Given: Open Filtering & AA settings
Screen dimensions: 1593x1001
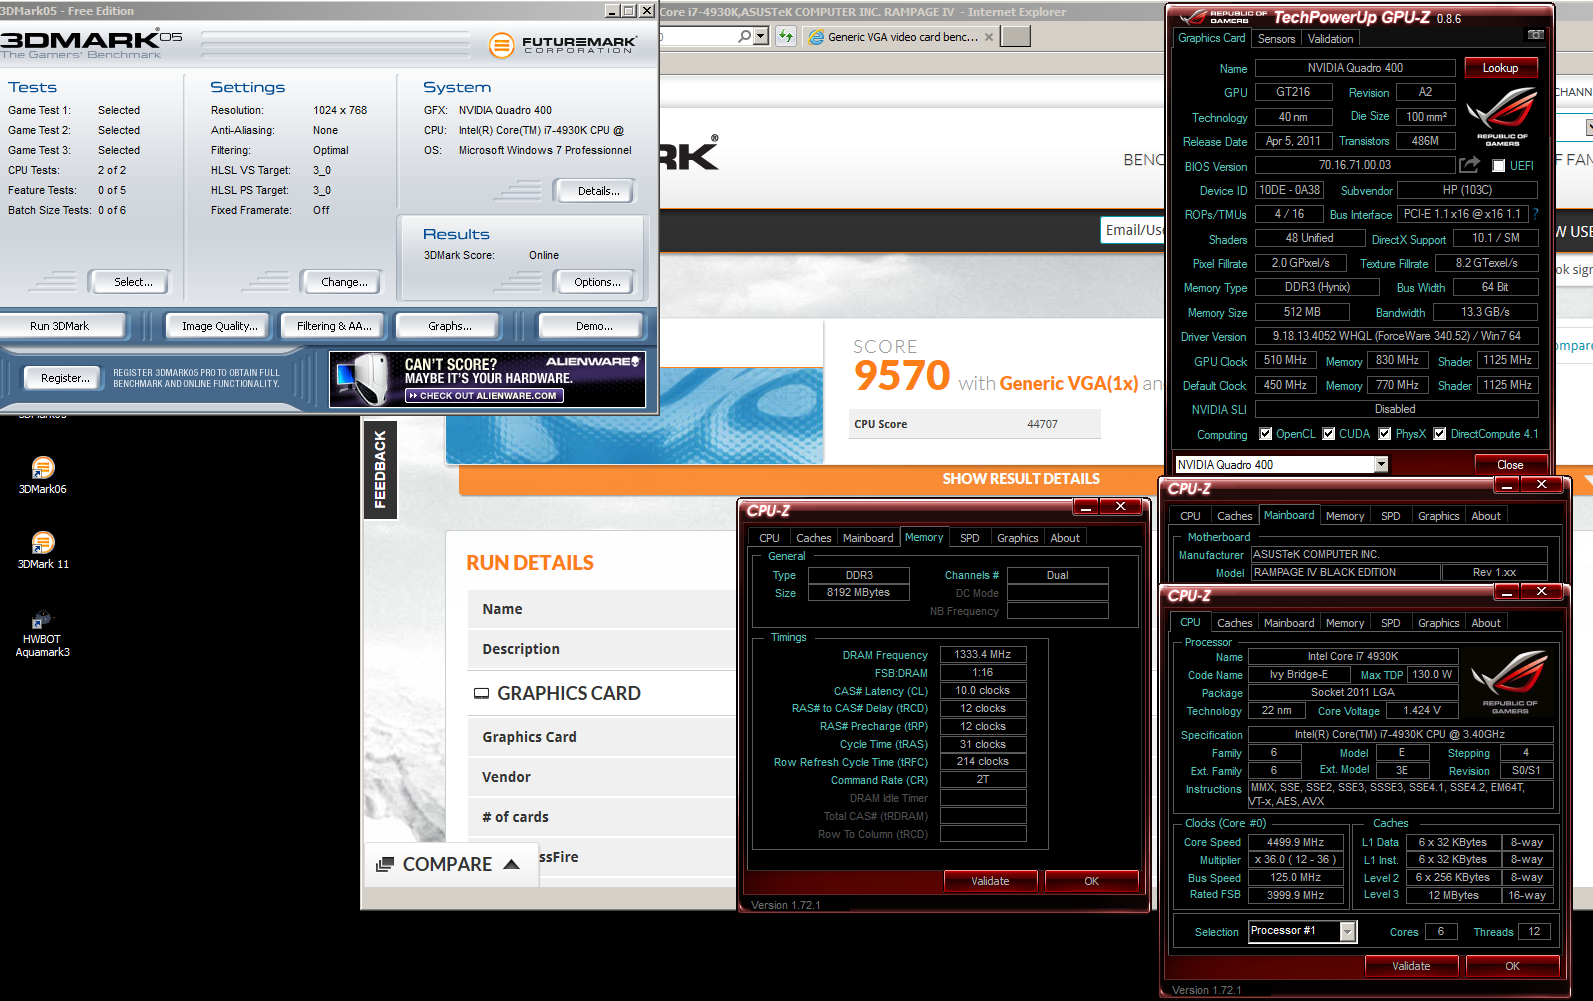Looking at the screenshot, I should (334, 326).
